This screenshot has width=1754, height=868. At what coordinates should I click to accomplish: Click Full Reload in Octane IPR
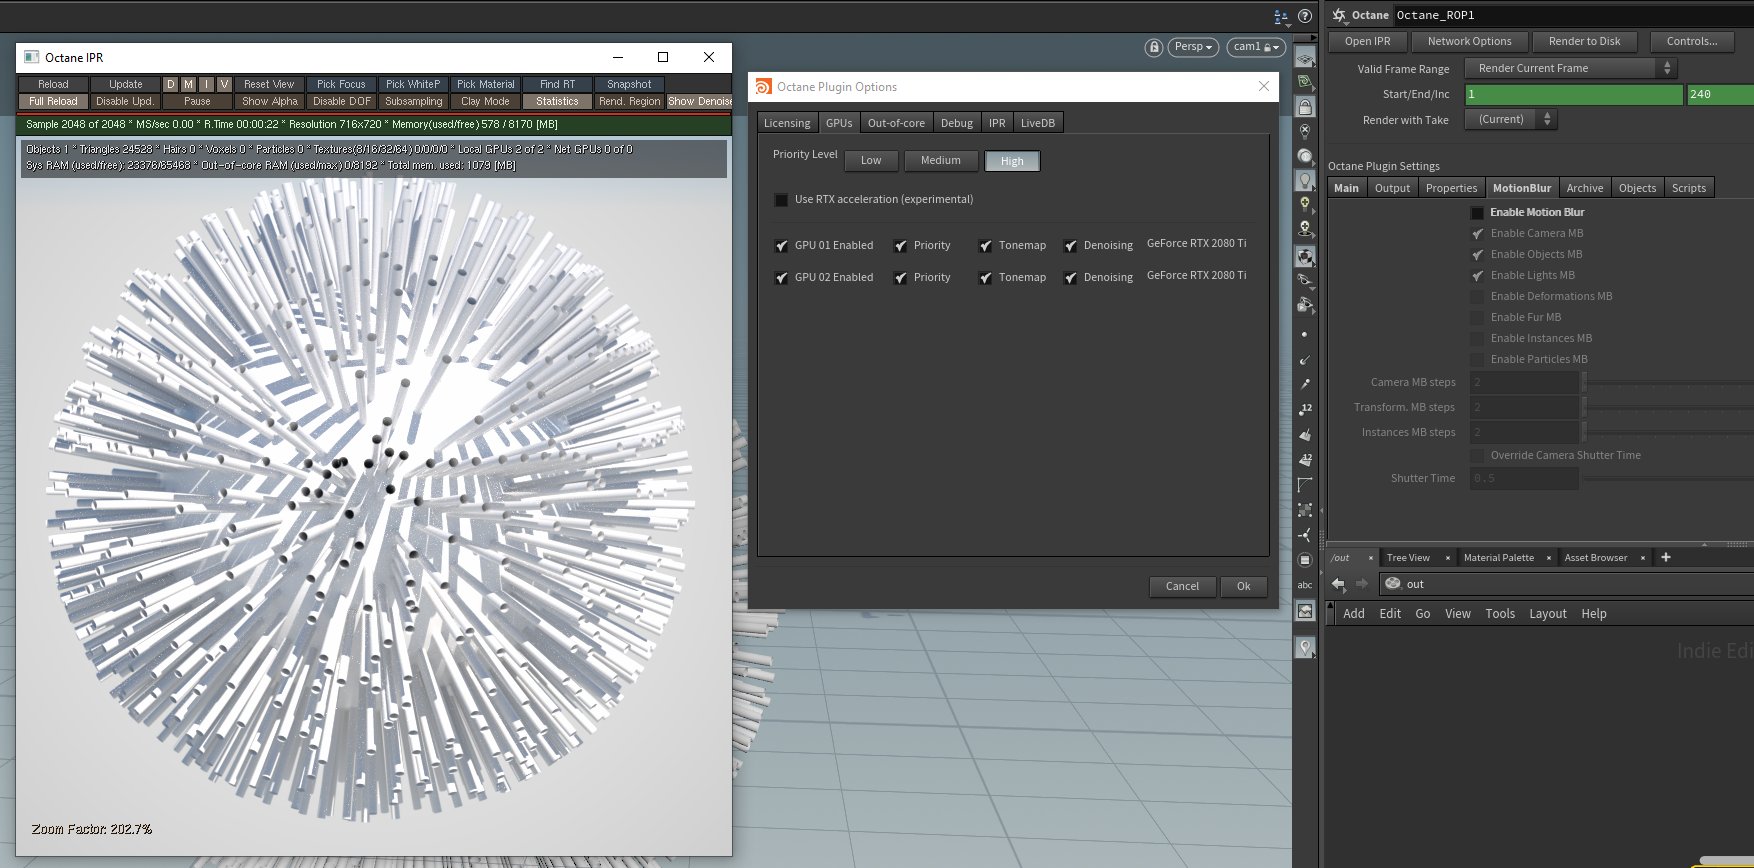pos(53,102)
